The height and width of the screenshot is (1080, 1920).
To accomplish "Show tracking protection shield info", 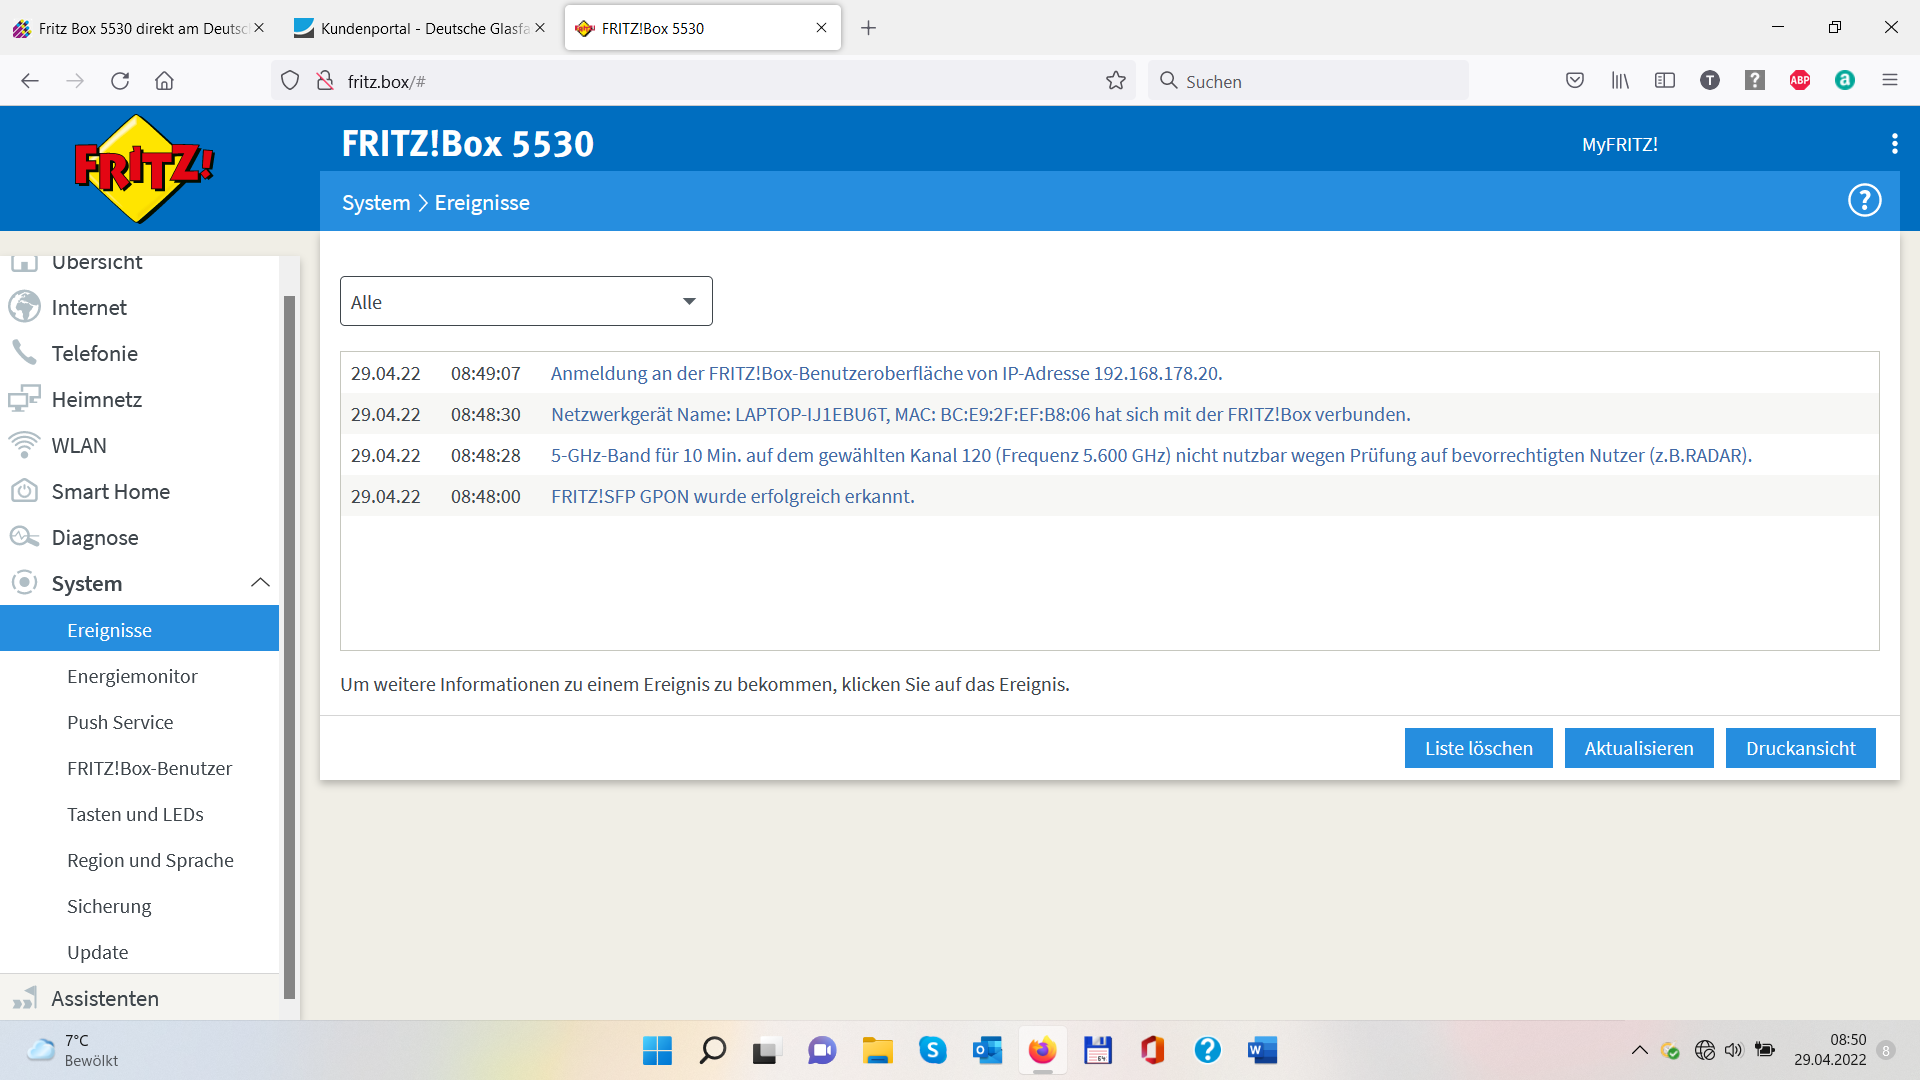I will pos(290,81).
